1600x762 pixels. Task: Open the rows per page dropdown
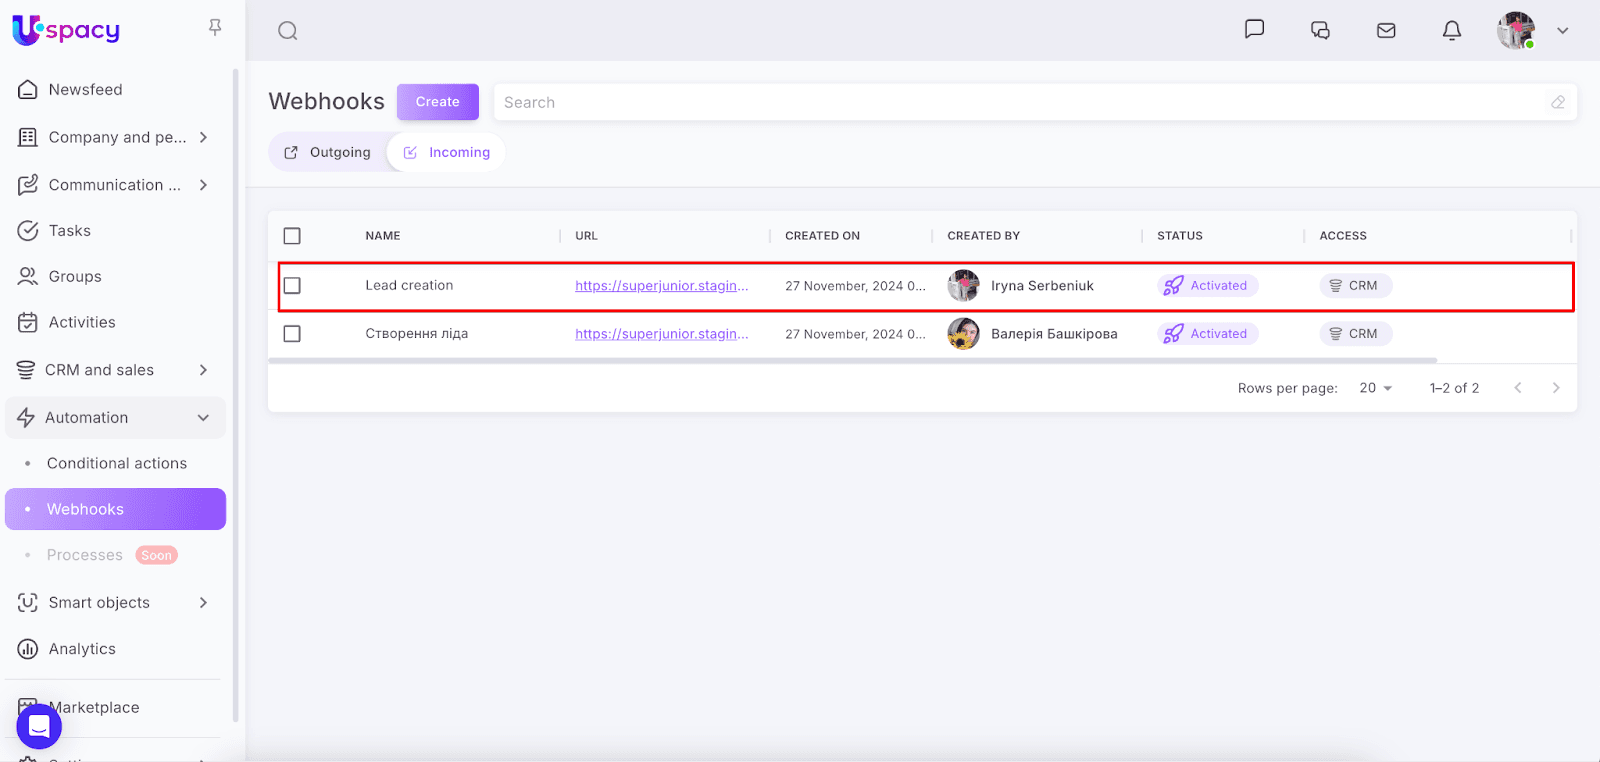coord(1376,388)
